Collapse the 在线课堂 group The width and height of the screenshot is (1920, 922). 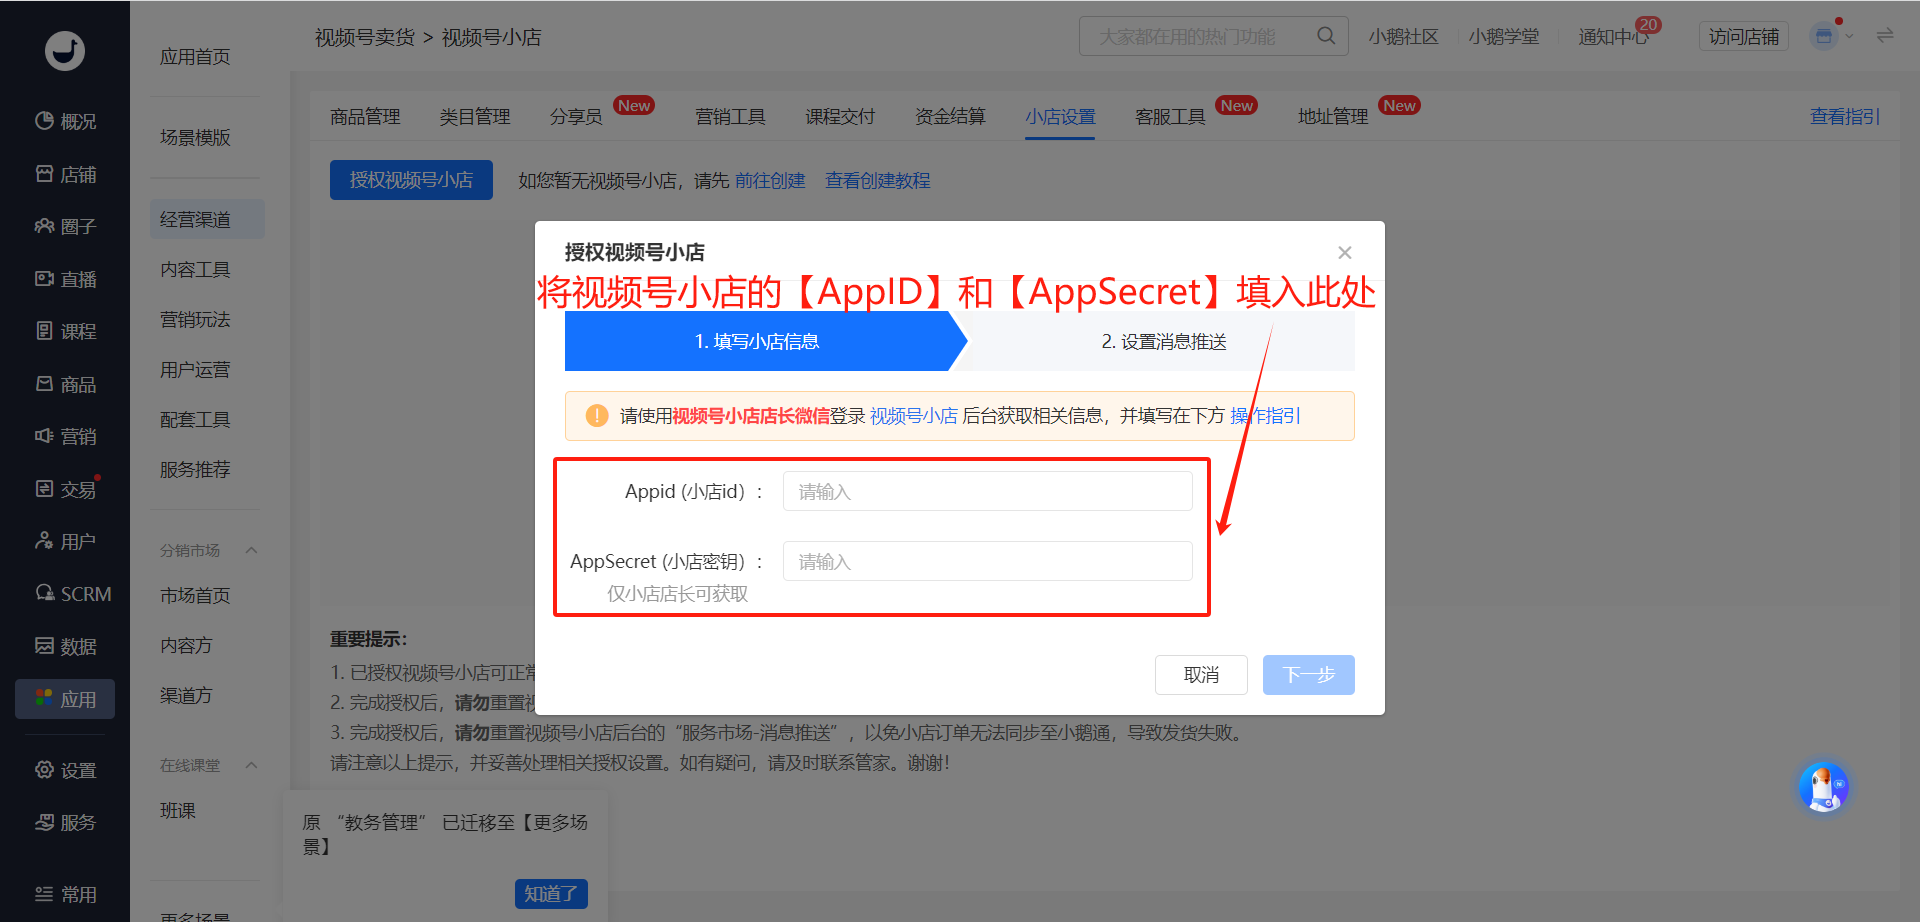tap(252, 765)
